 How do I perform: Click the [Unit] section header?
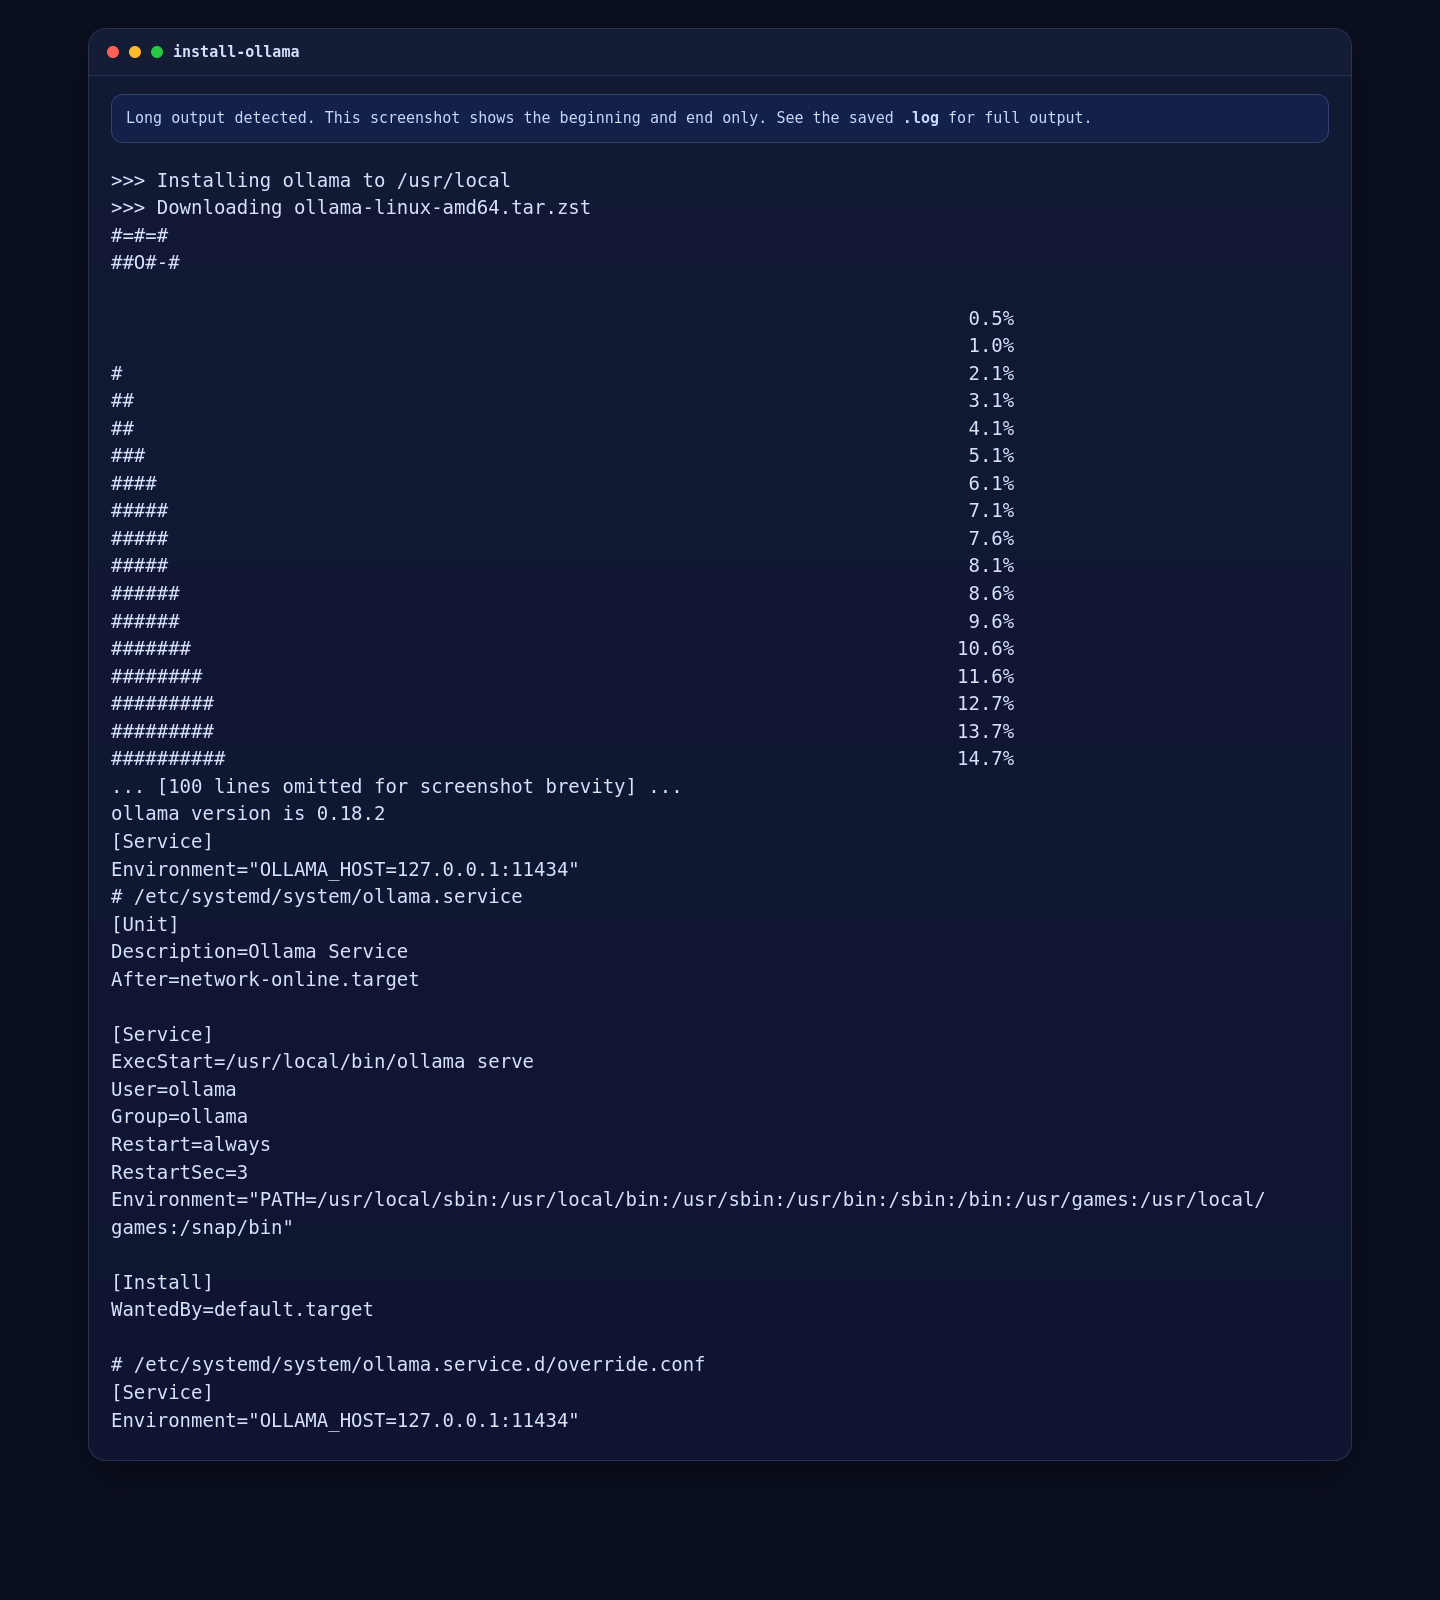145,925
